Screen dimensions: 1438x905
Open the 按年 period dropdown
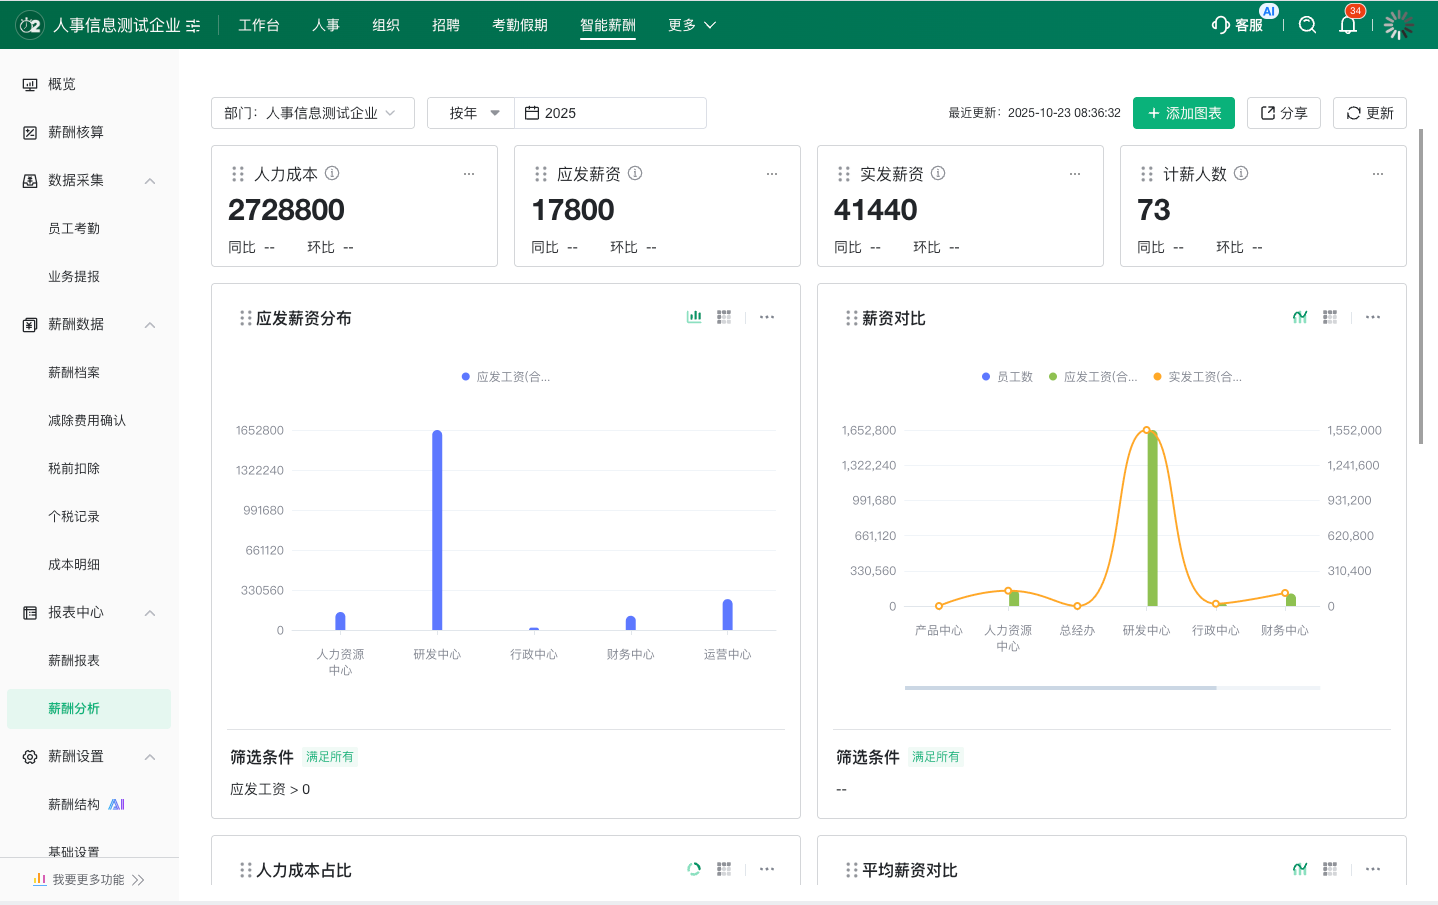pyautogui.click(x=471, y=113)
